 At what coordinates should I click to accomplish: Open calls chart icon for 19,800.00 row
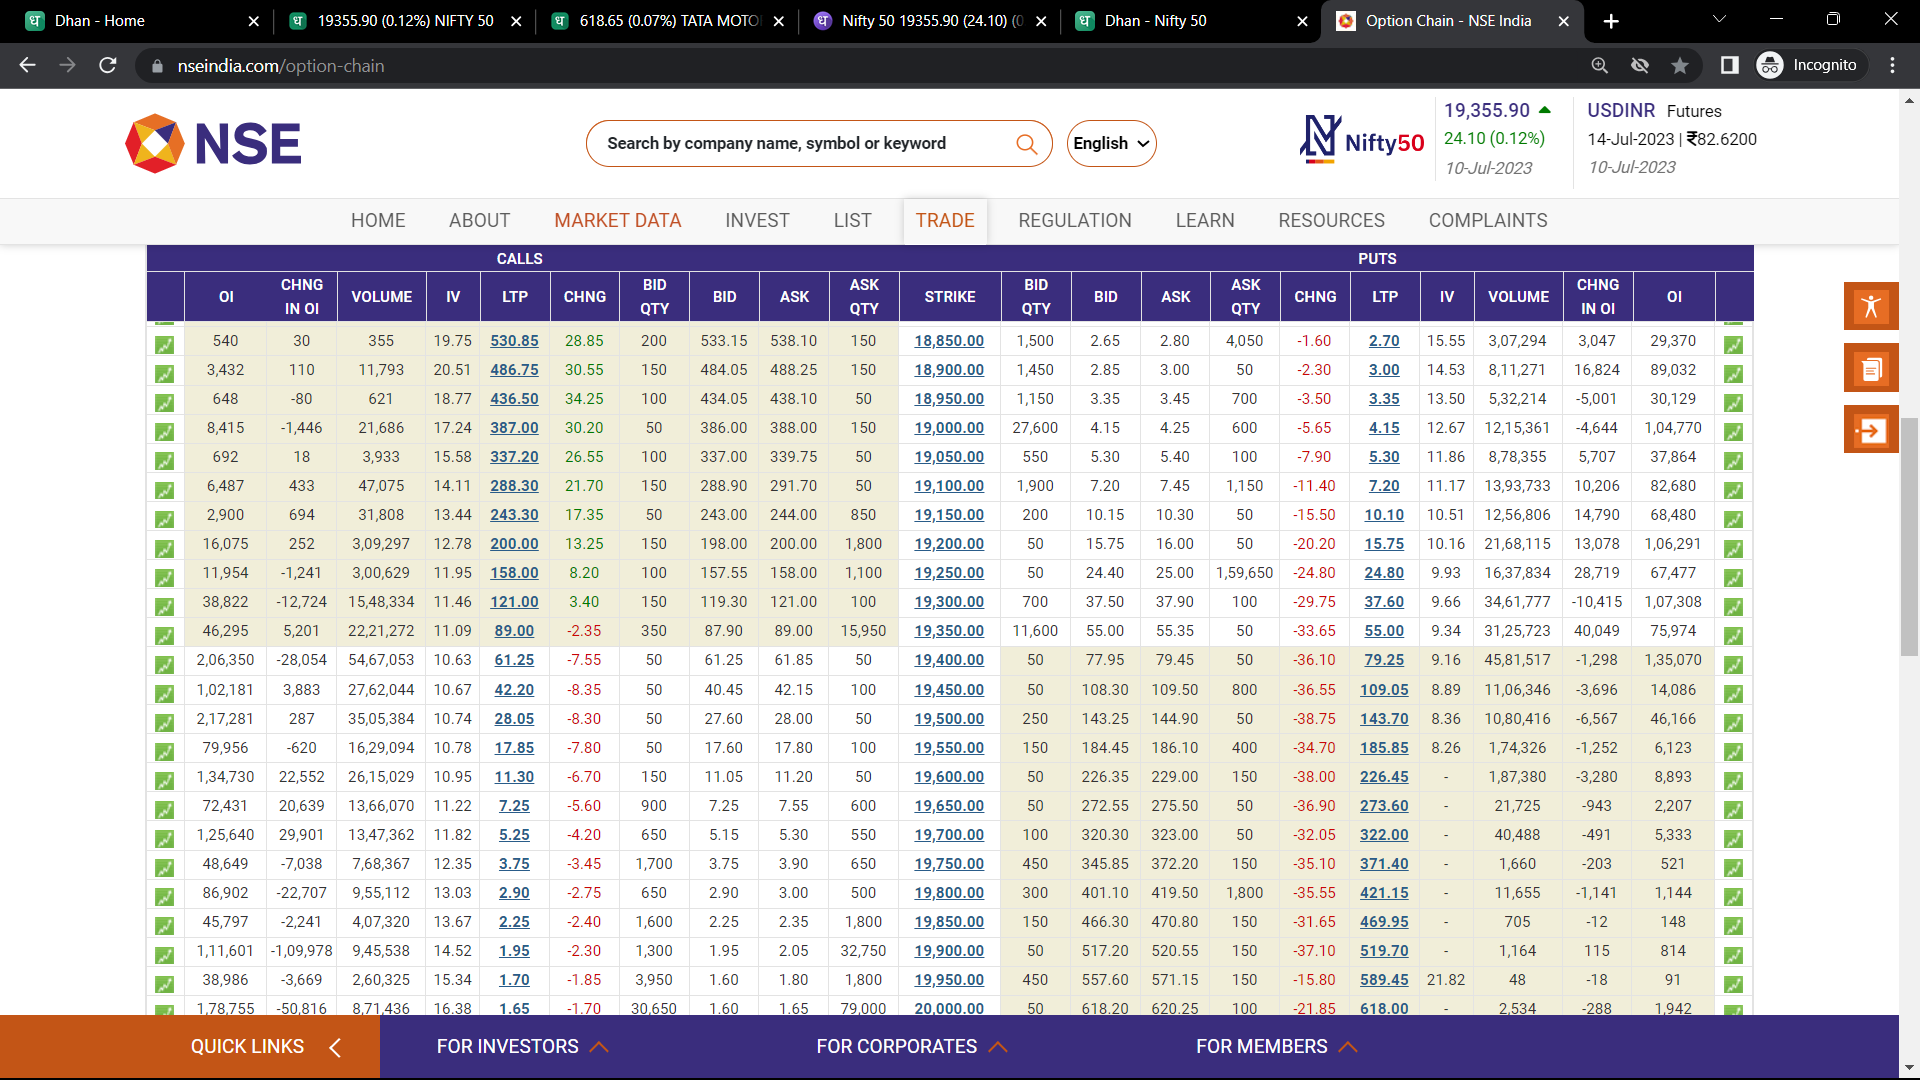[165, 897]
